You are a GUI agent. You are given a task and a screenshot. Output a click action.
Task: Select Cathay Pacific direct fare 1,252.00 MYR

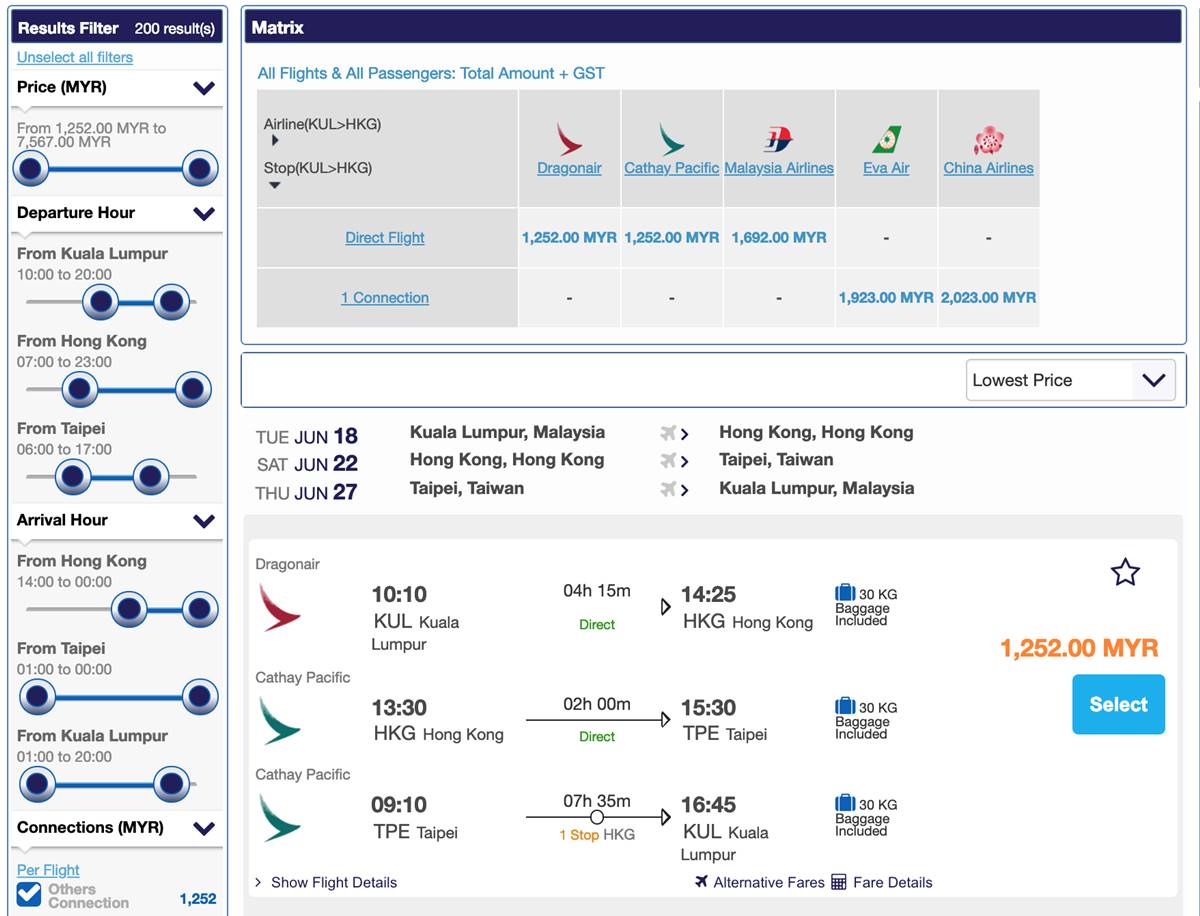pos(672,237)
